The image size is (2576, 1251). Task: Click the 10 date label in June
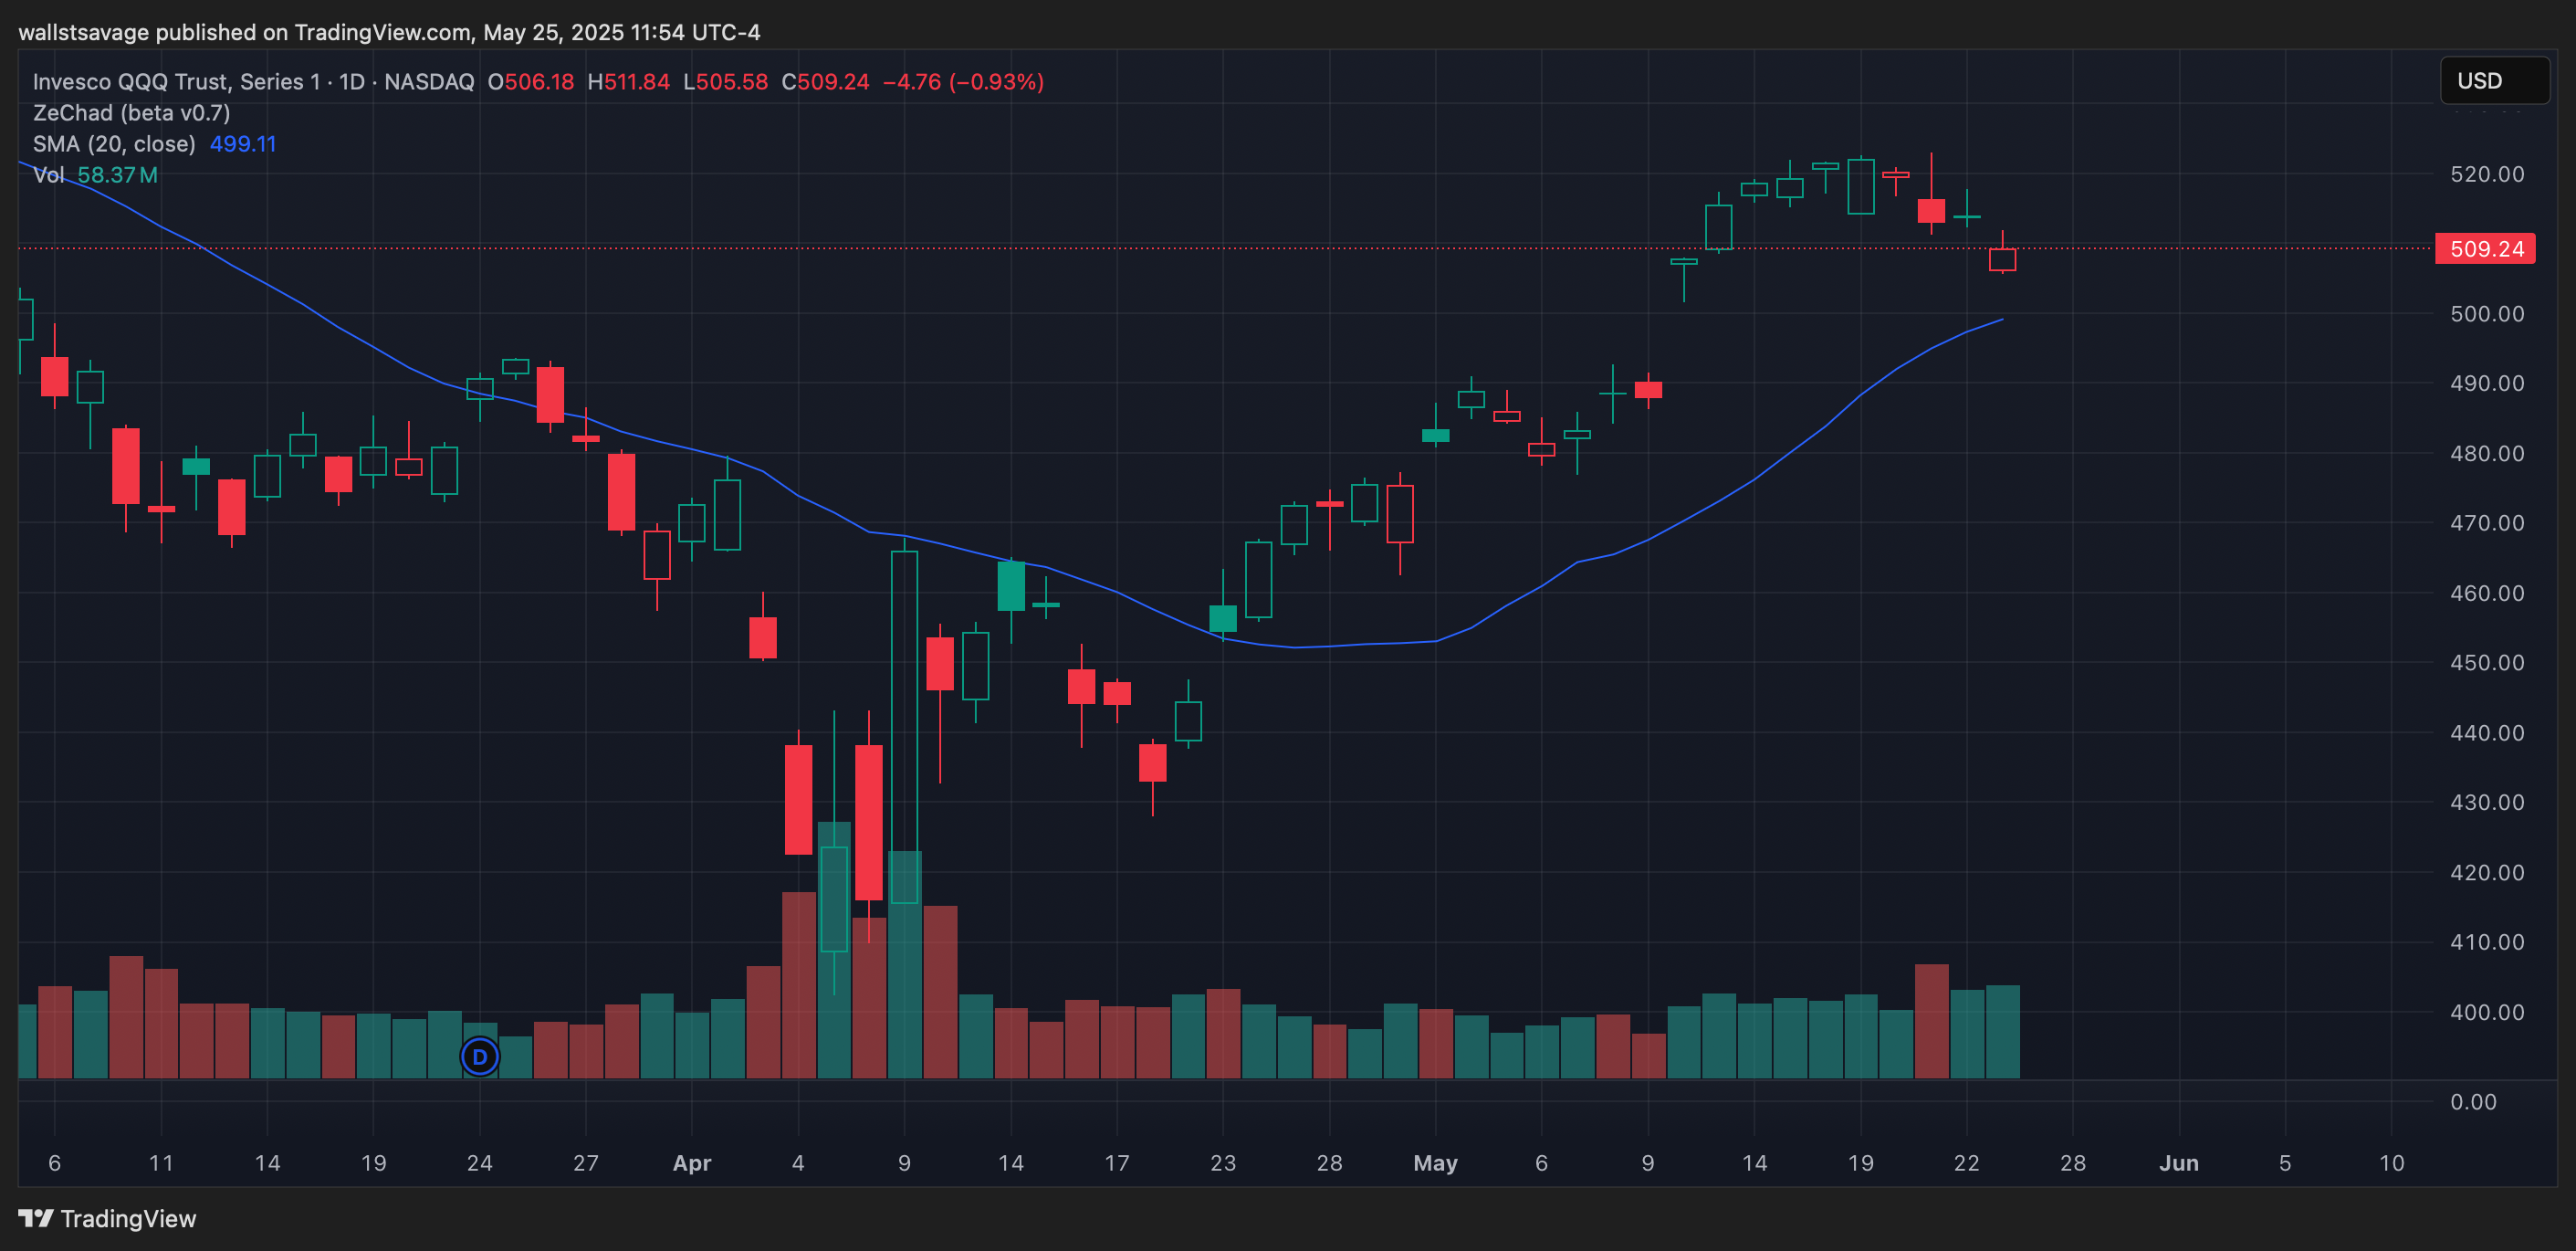click(x=2391, y=1163)
